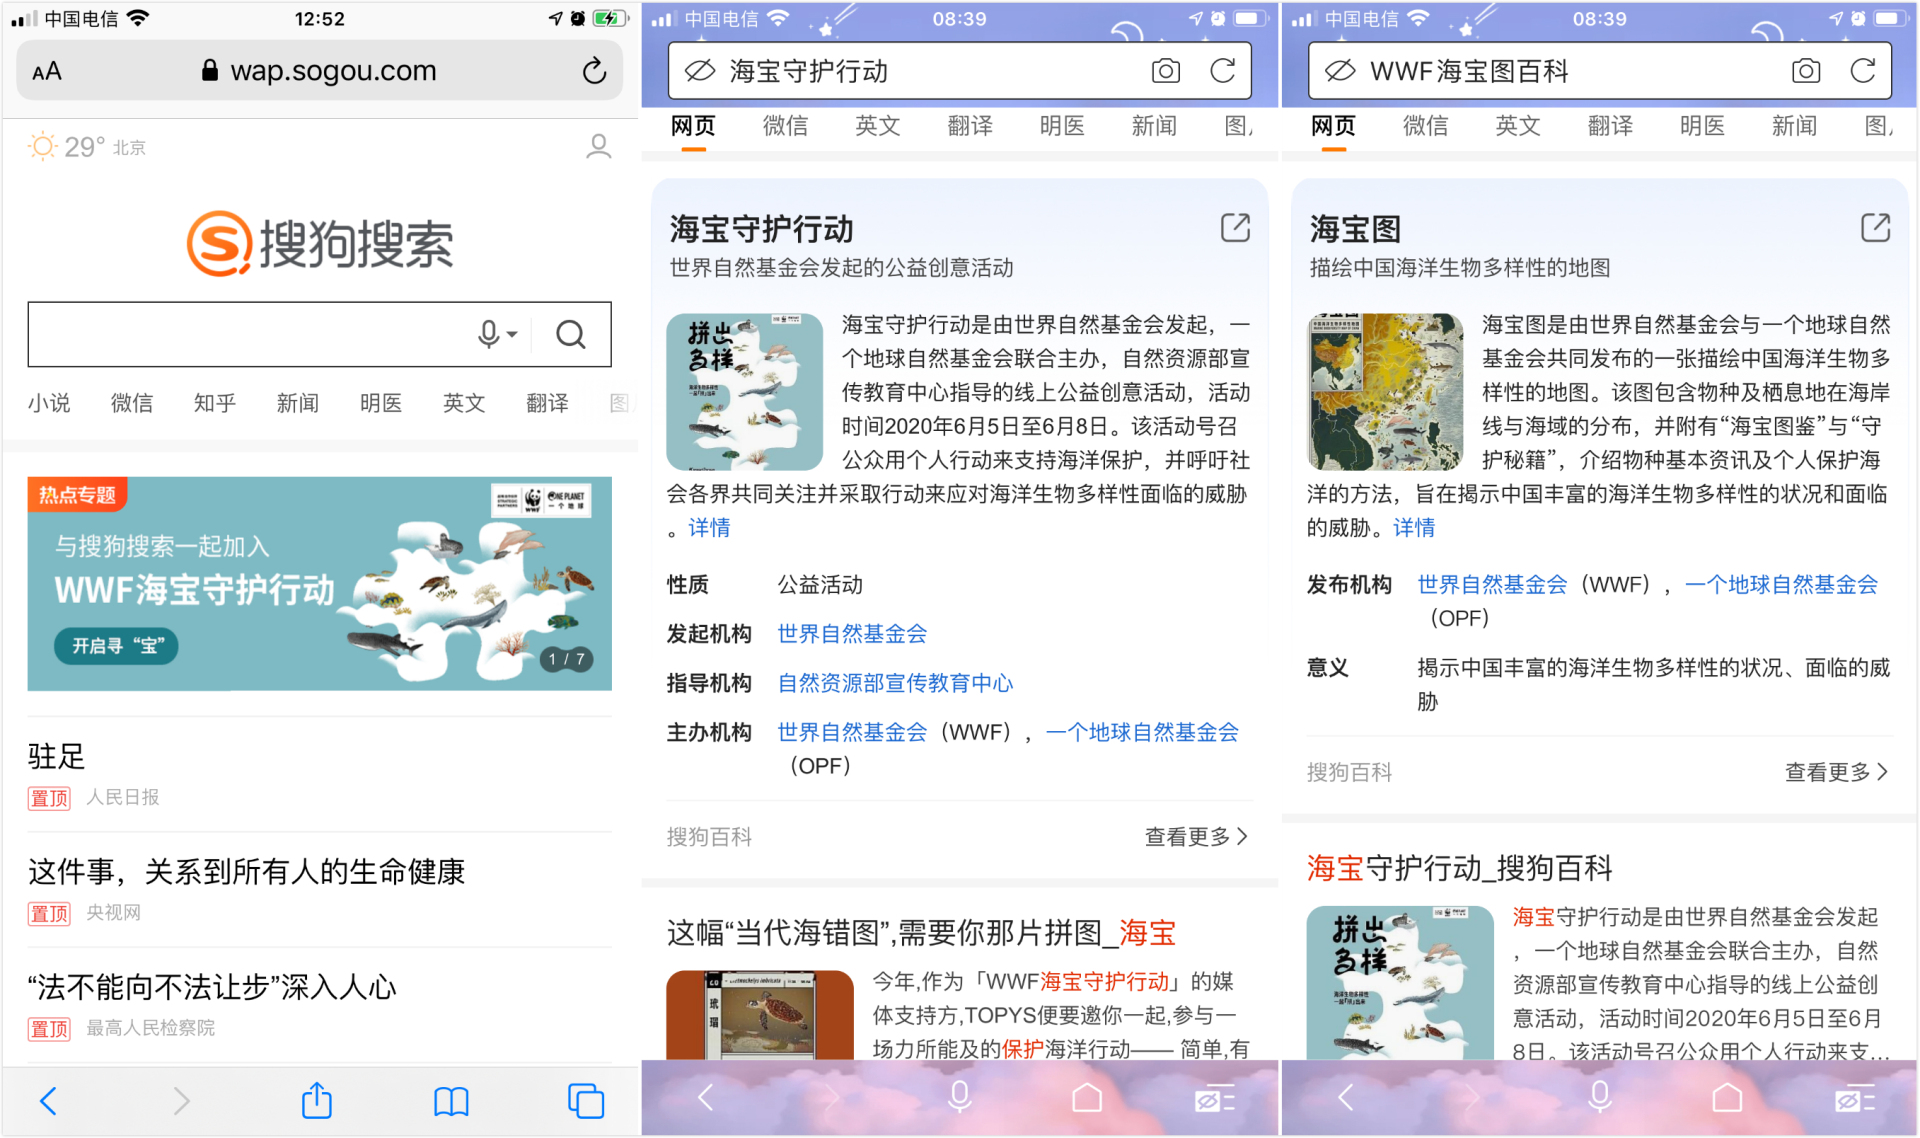Open the incognito menu icon in the right toolbar
1920x1138 pixels.
click(x=1855, y=1099)
